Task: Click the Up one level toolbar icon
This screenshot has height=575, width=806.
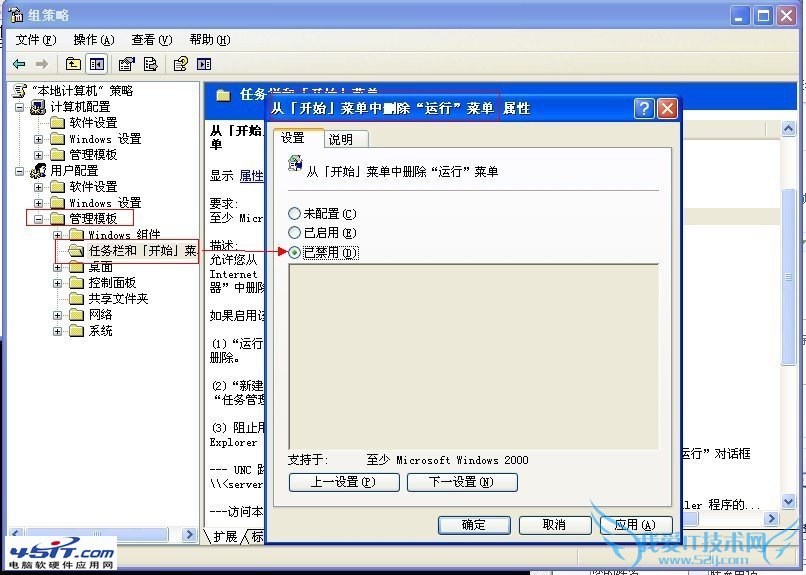Action: tap(73, 64)
